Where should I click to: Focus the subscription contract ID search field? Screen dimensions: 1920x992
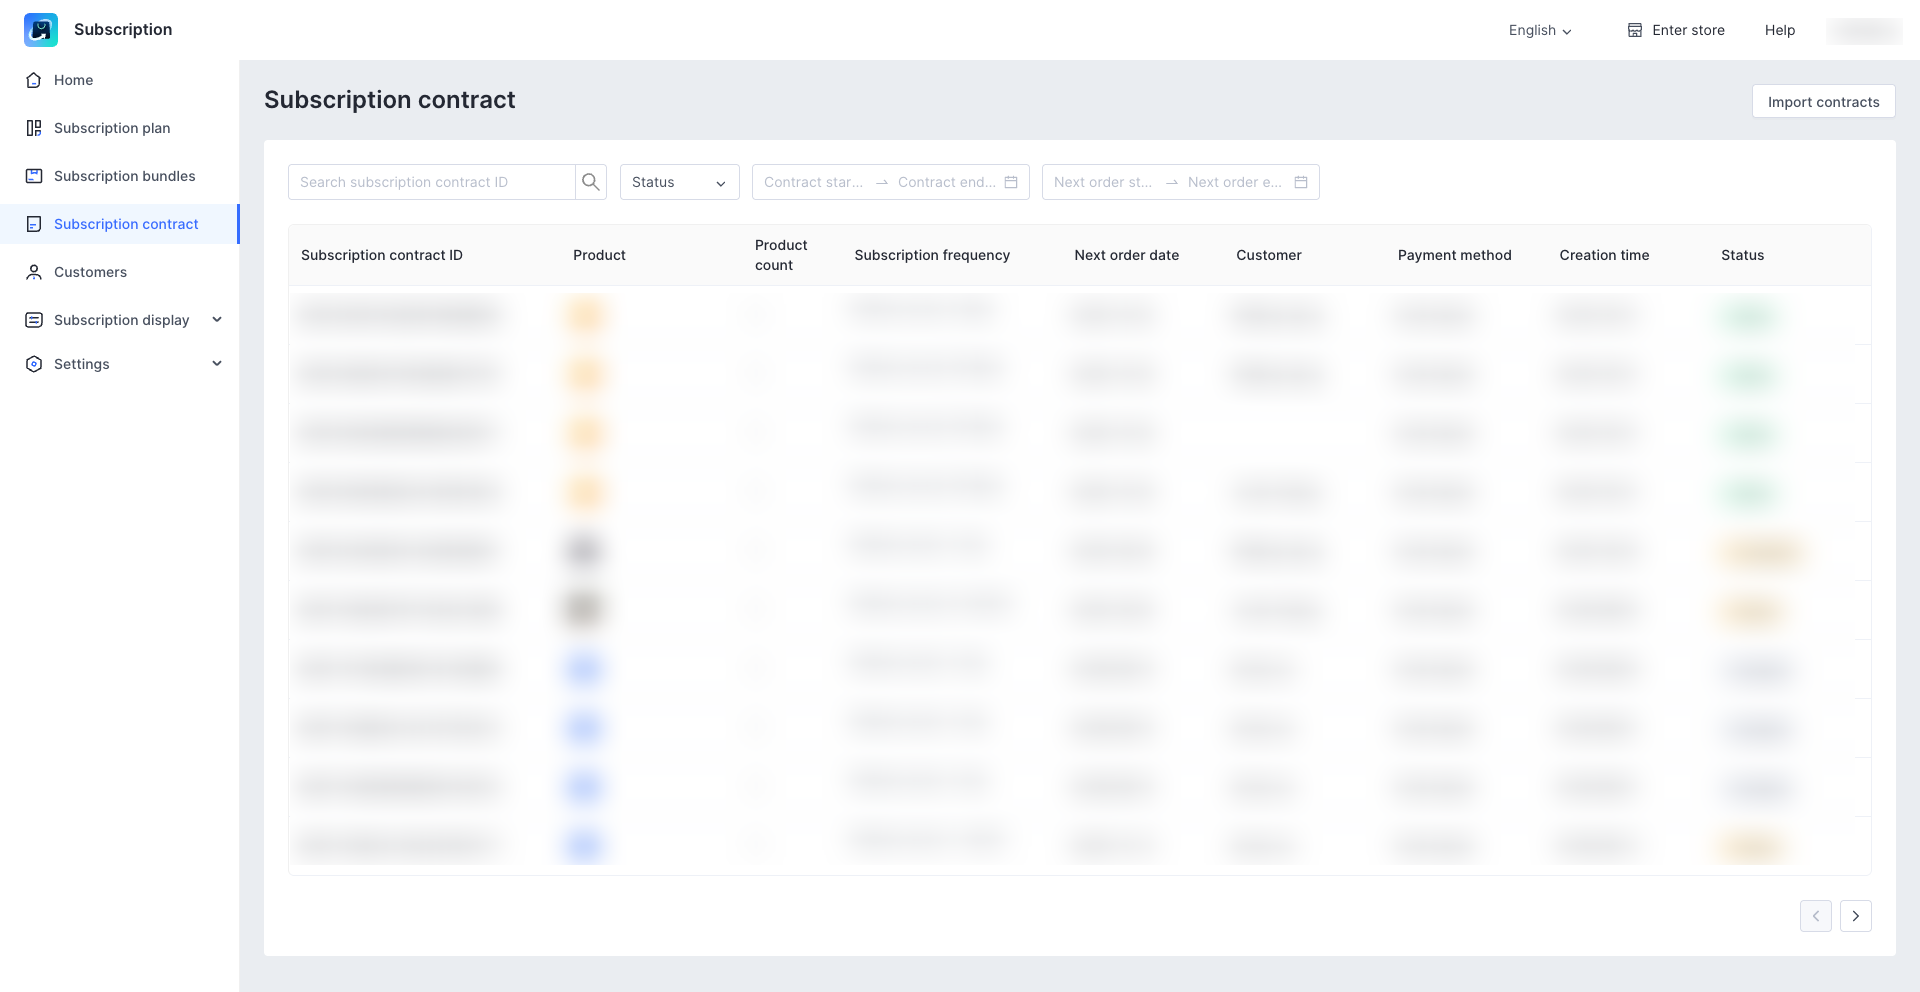point(432,182)
